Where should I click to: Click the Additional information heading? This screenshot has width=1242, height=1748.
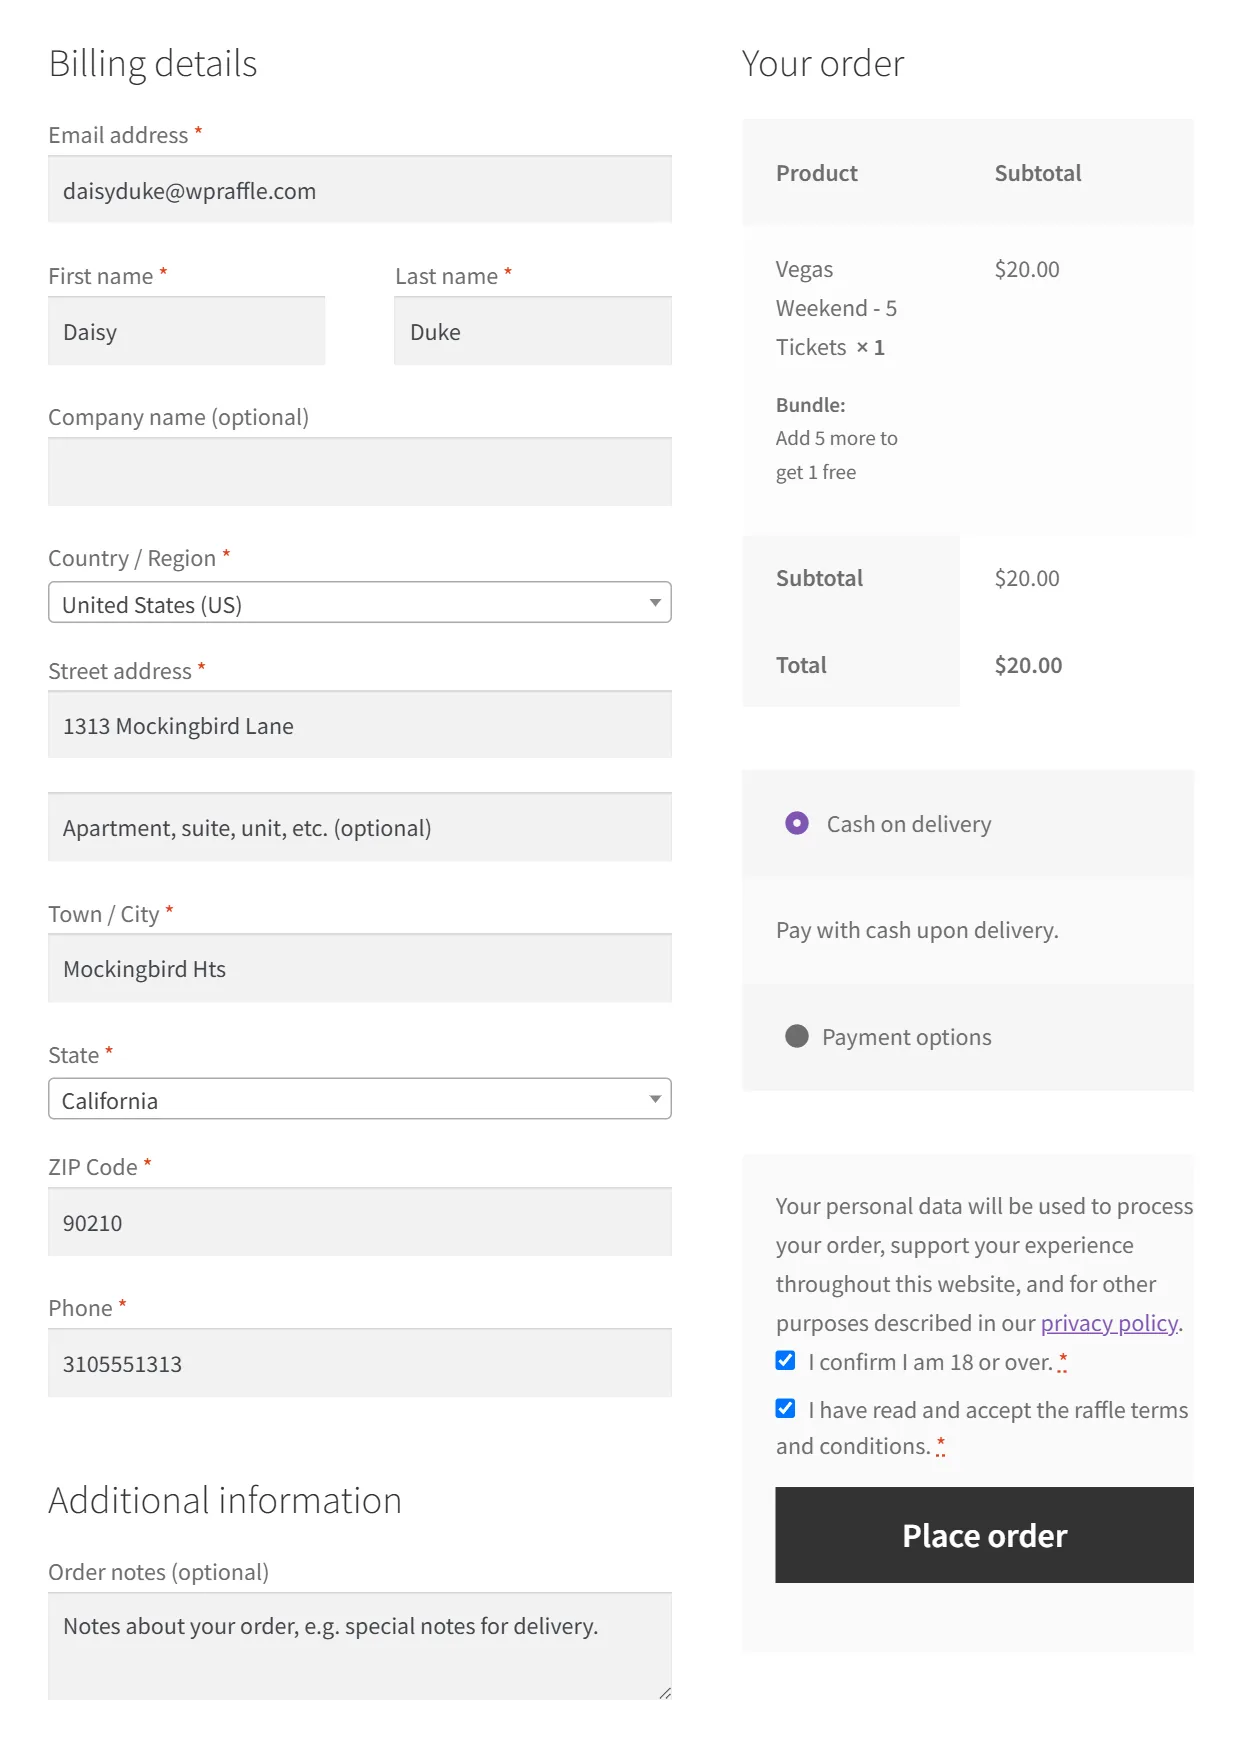tap(225, 1500)
